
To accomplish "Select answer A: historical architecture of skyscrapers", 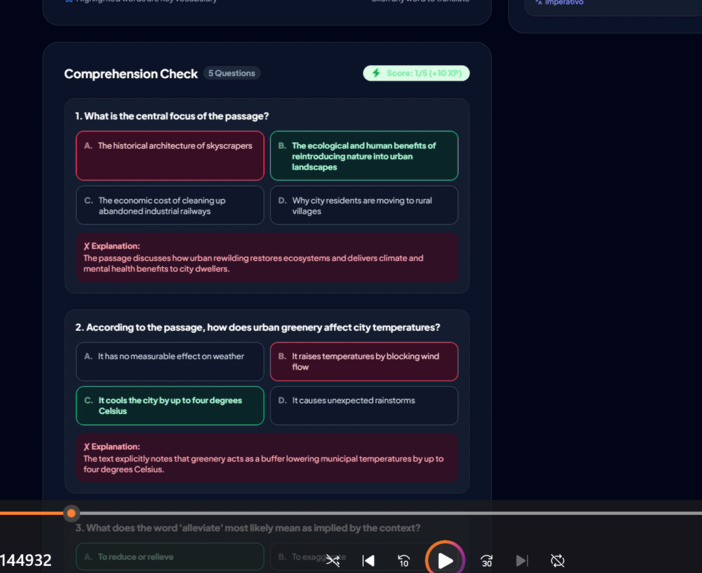I will (x=170, y=156).
